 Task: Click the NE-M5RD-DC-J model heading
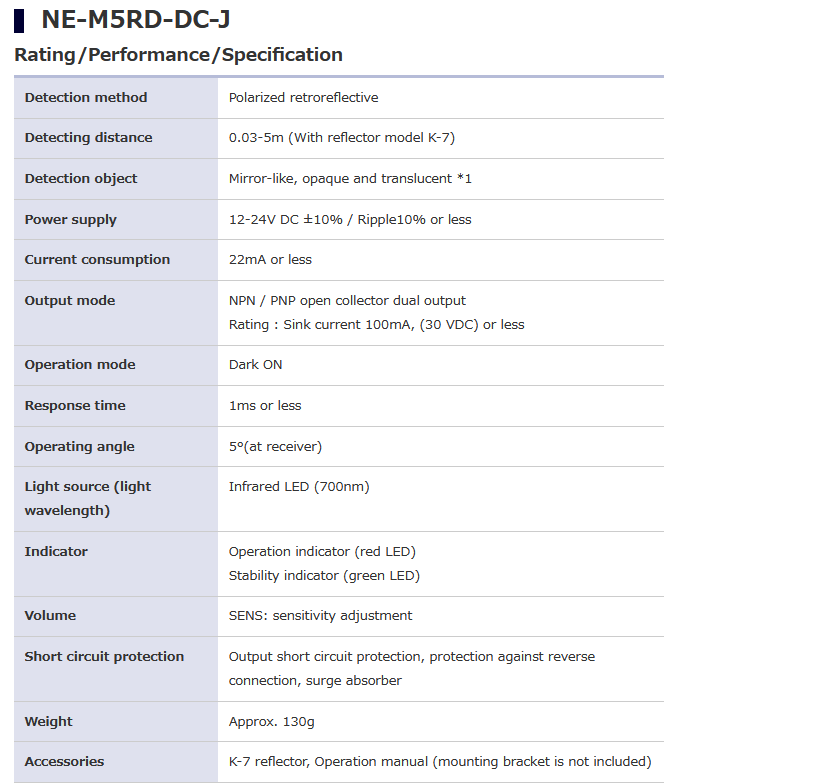136,19
